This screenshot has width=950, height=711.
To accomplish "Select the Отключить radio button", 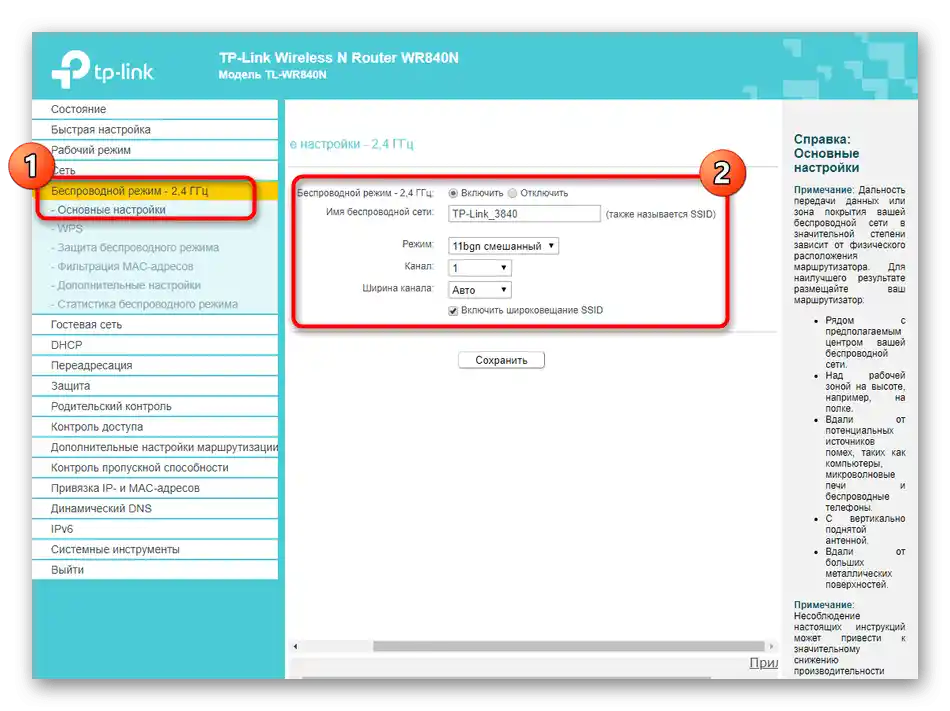I will point(513,193).
